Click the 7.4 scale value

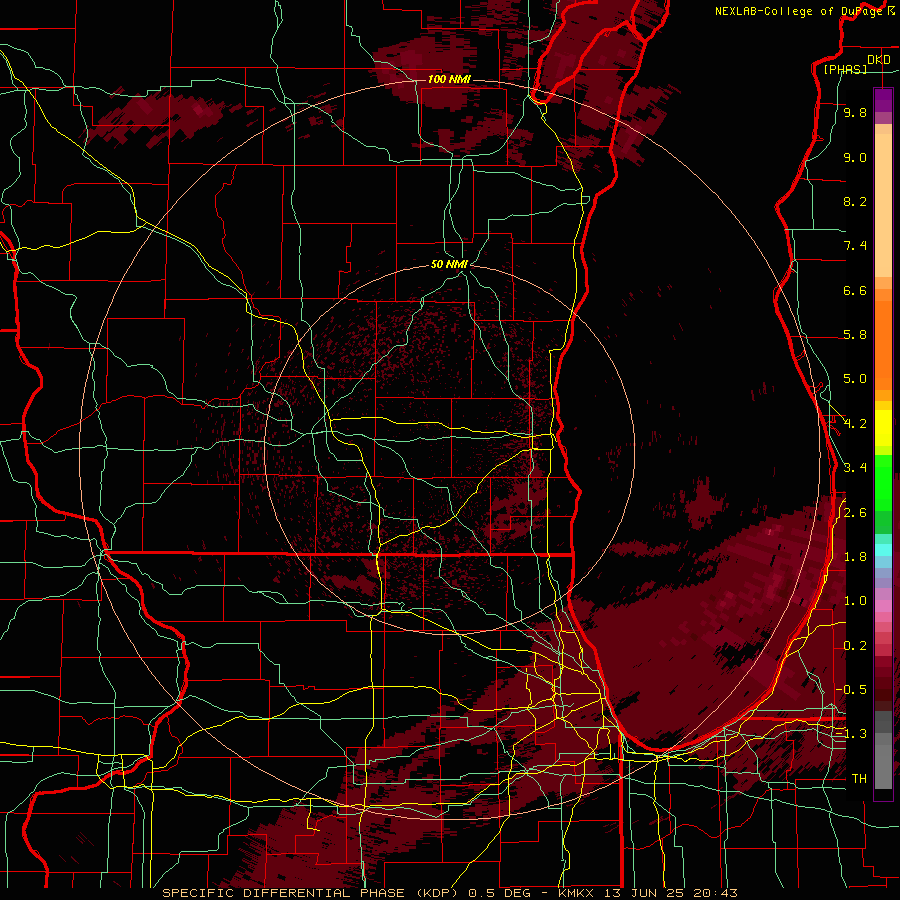click(855, 246)
